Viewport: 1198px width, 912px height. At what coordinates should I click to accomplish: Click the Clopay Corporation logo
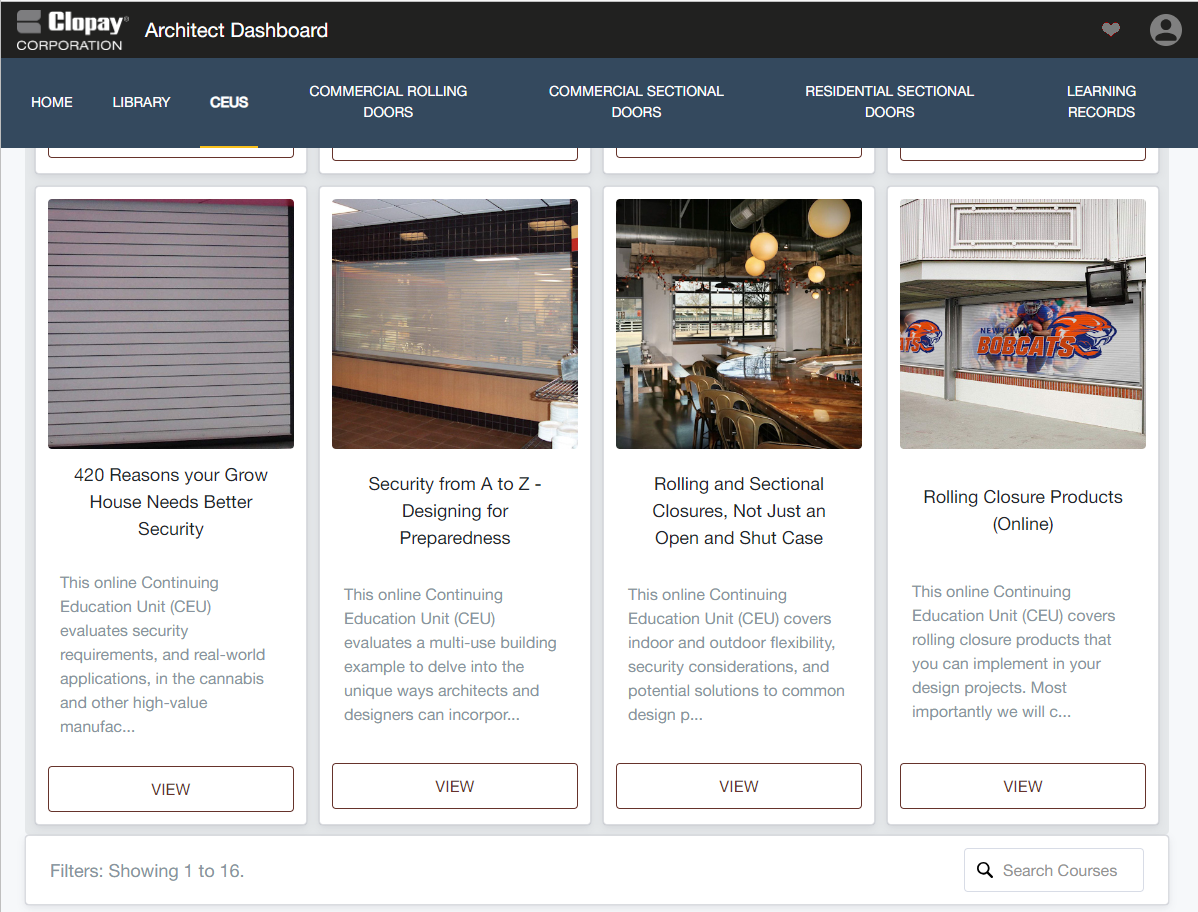tap(70, 30)
